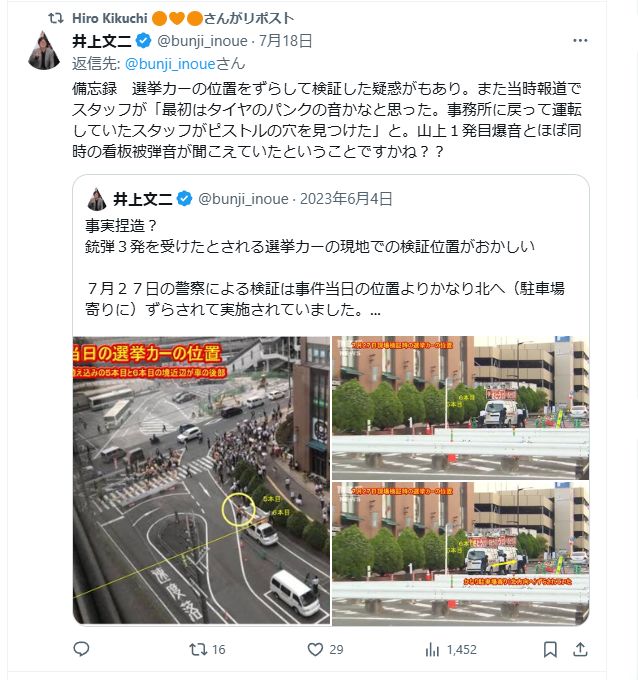Click the @bunji_inoue handle next to 7月18日
The width and height of the screenshot is (638, 680).
click(x=202, y=41)
